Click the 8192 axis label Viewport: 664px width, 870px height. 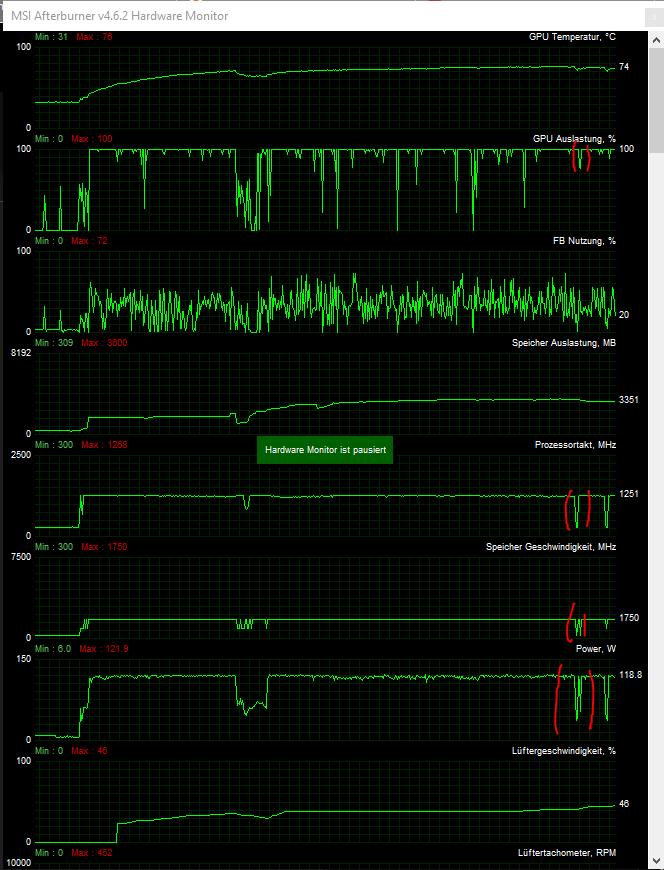(x=21, y=353)
